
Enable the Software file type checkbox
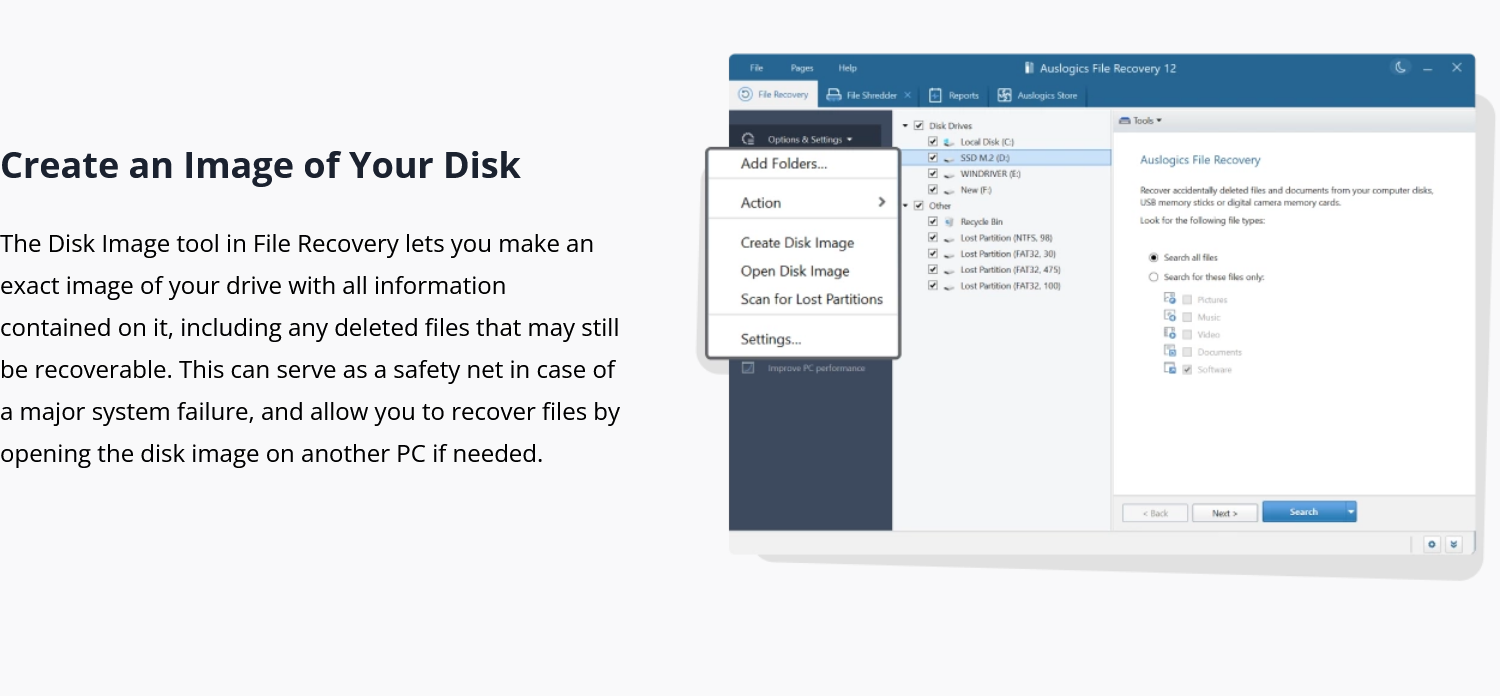[1187, 368]
